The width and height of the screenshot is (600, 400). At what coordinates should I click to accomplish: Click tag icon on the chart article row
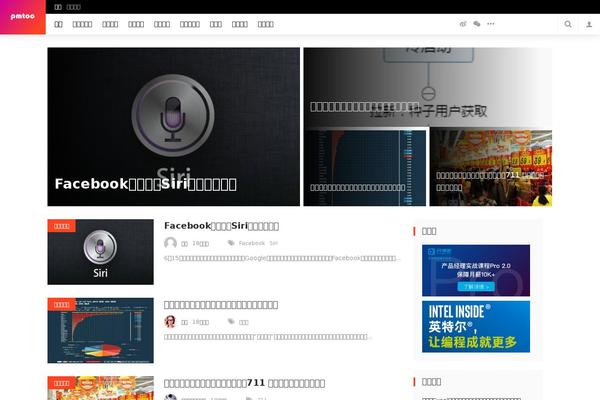coord(231,322)
